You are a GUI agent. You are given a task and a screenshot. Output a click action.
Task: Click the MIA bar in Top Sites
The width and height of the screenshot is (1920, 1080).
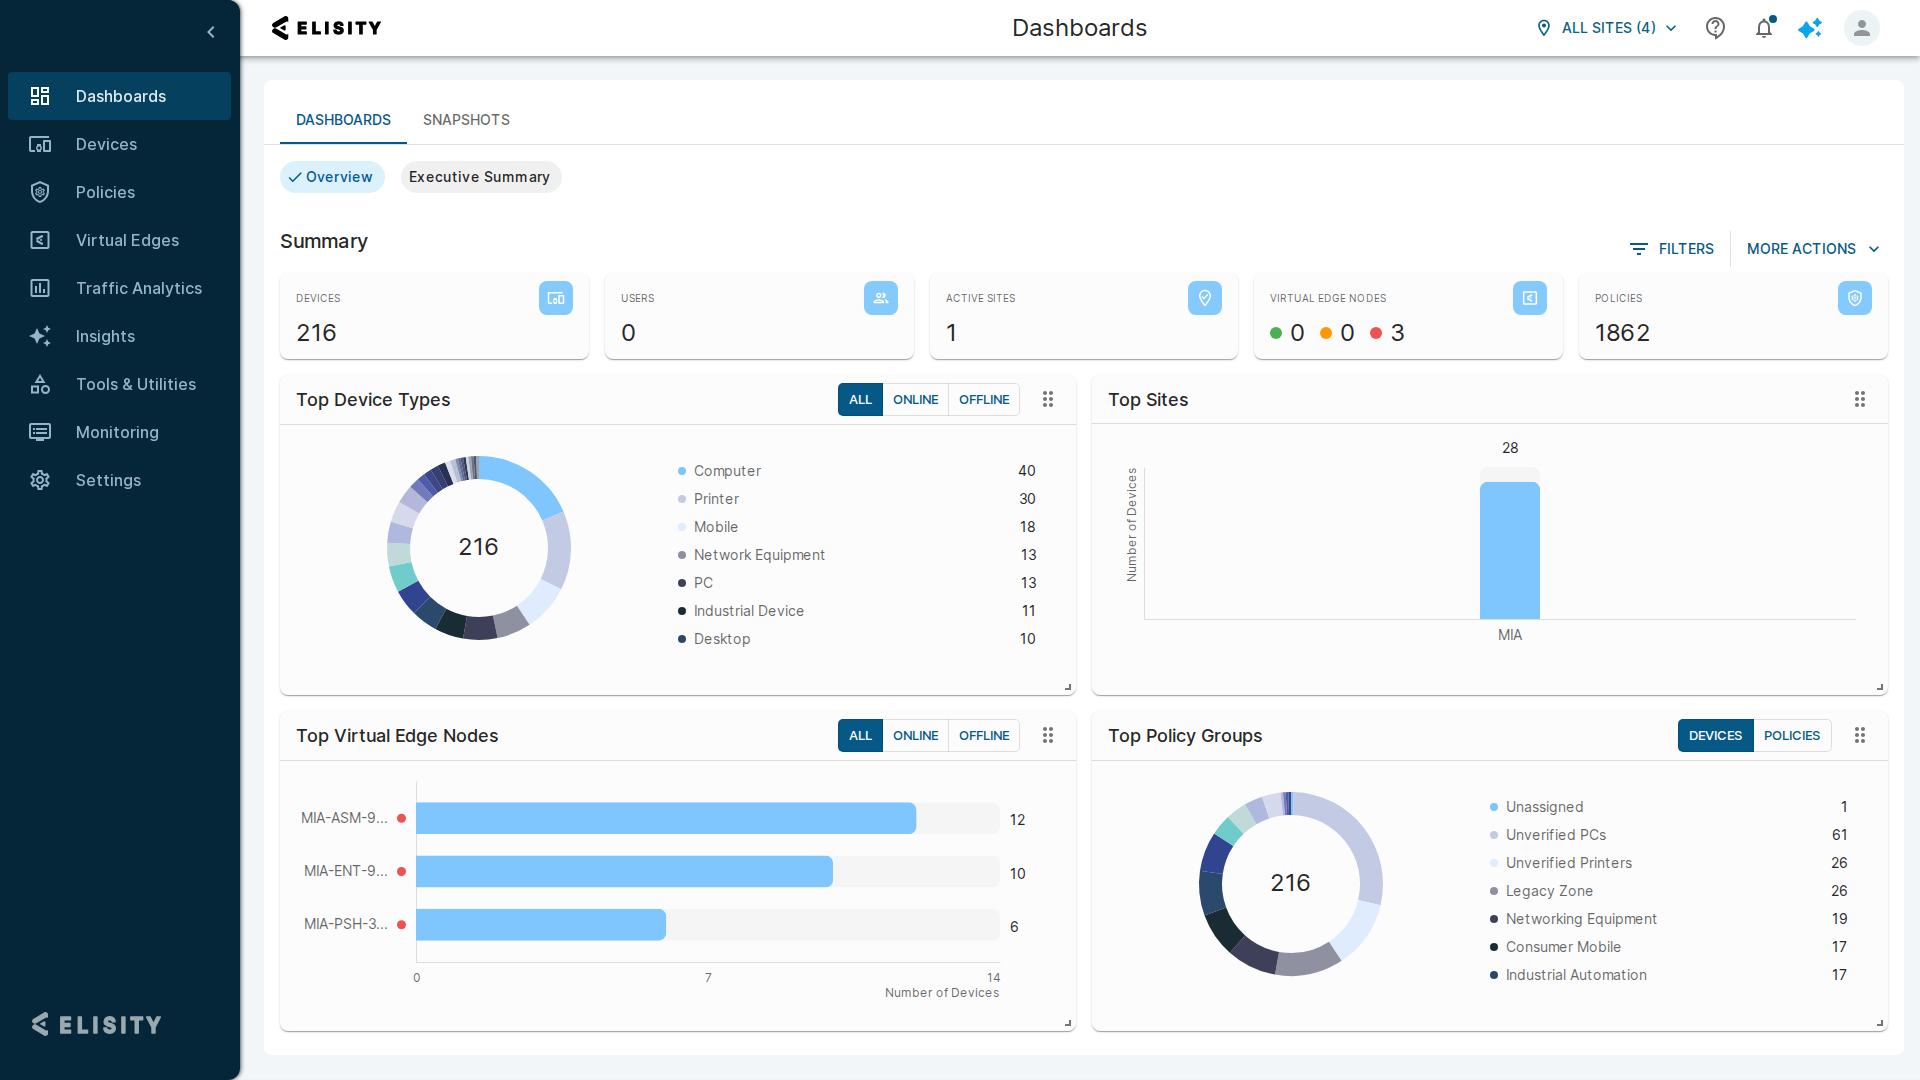(x=1510, y=550)
